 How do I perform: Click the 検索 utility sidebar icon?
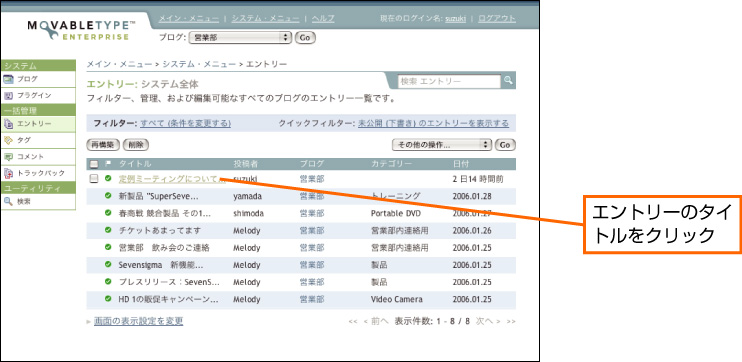[8, 202]
